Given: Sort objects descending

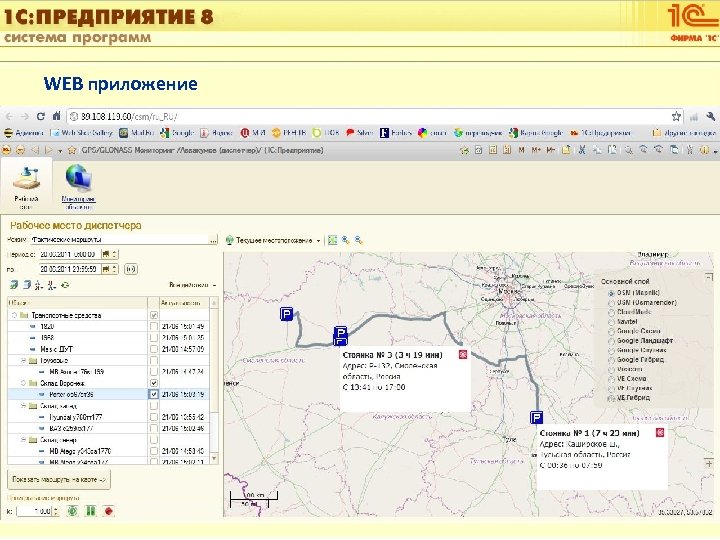Looking at the screenshot, I should click(51, 285).
